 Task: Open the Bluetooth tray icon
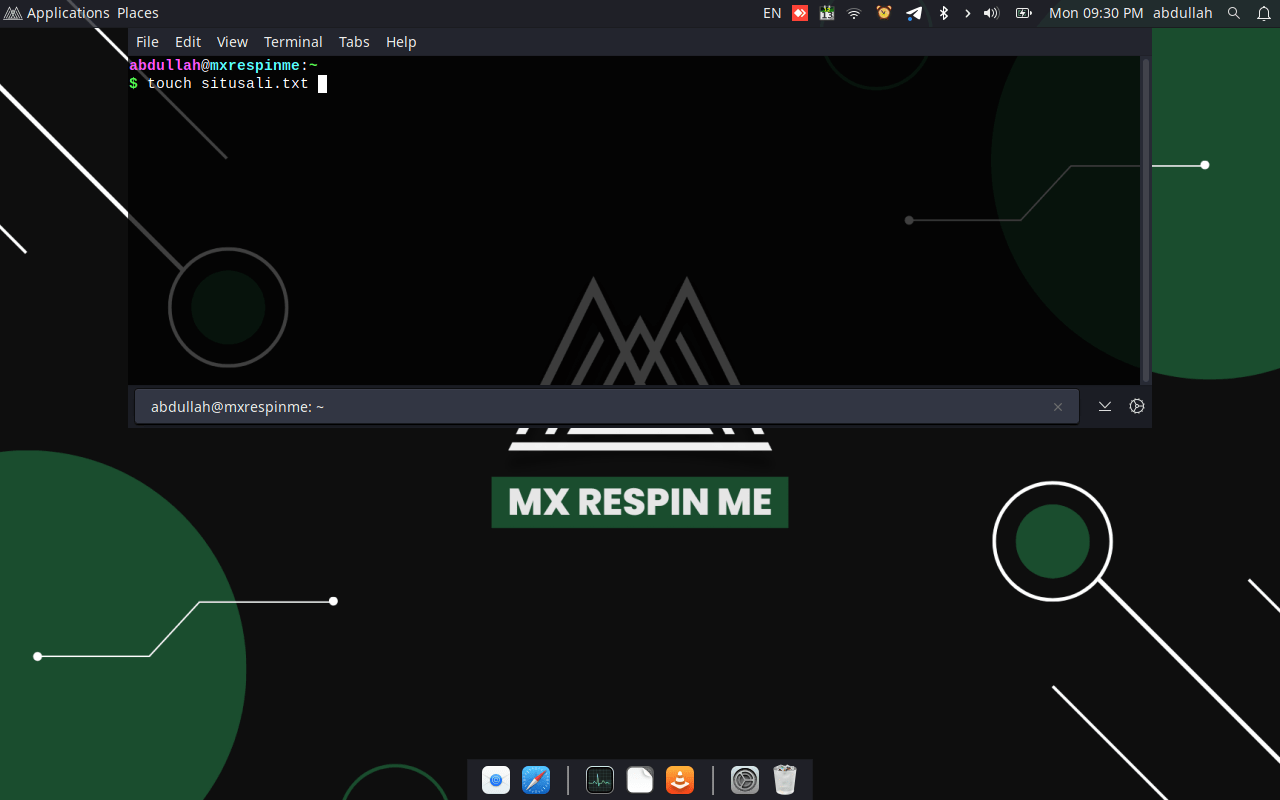[943, 13]
